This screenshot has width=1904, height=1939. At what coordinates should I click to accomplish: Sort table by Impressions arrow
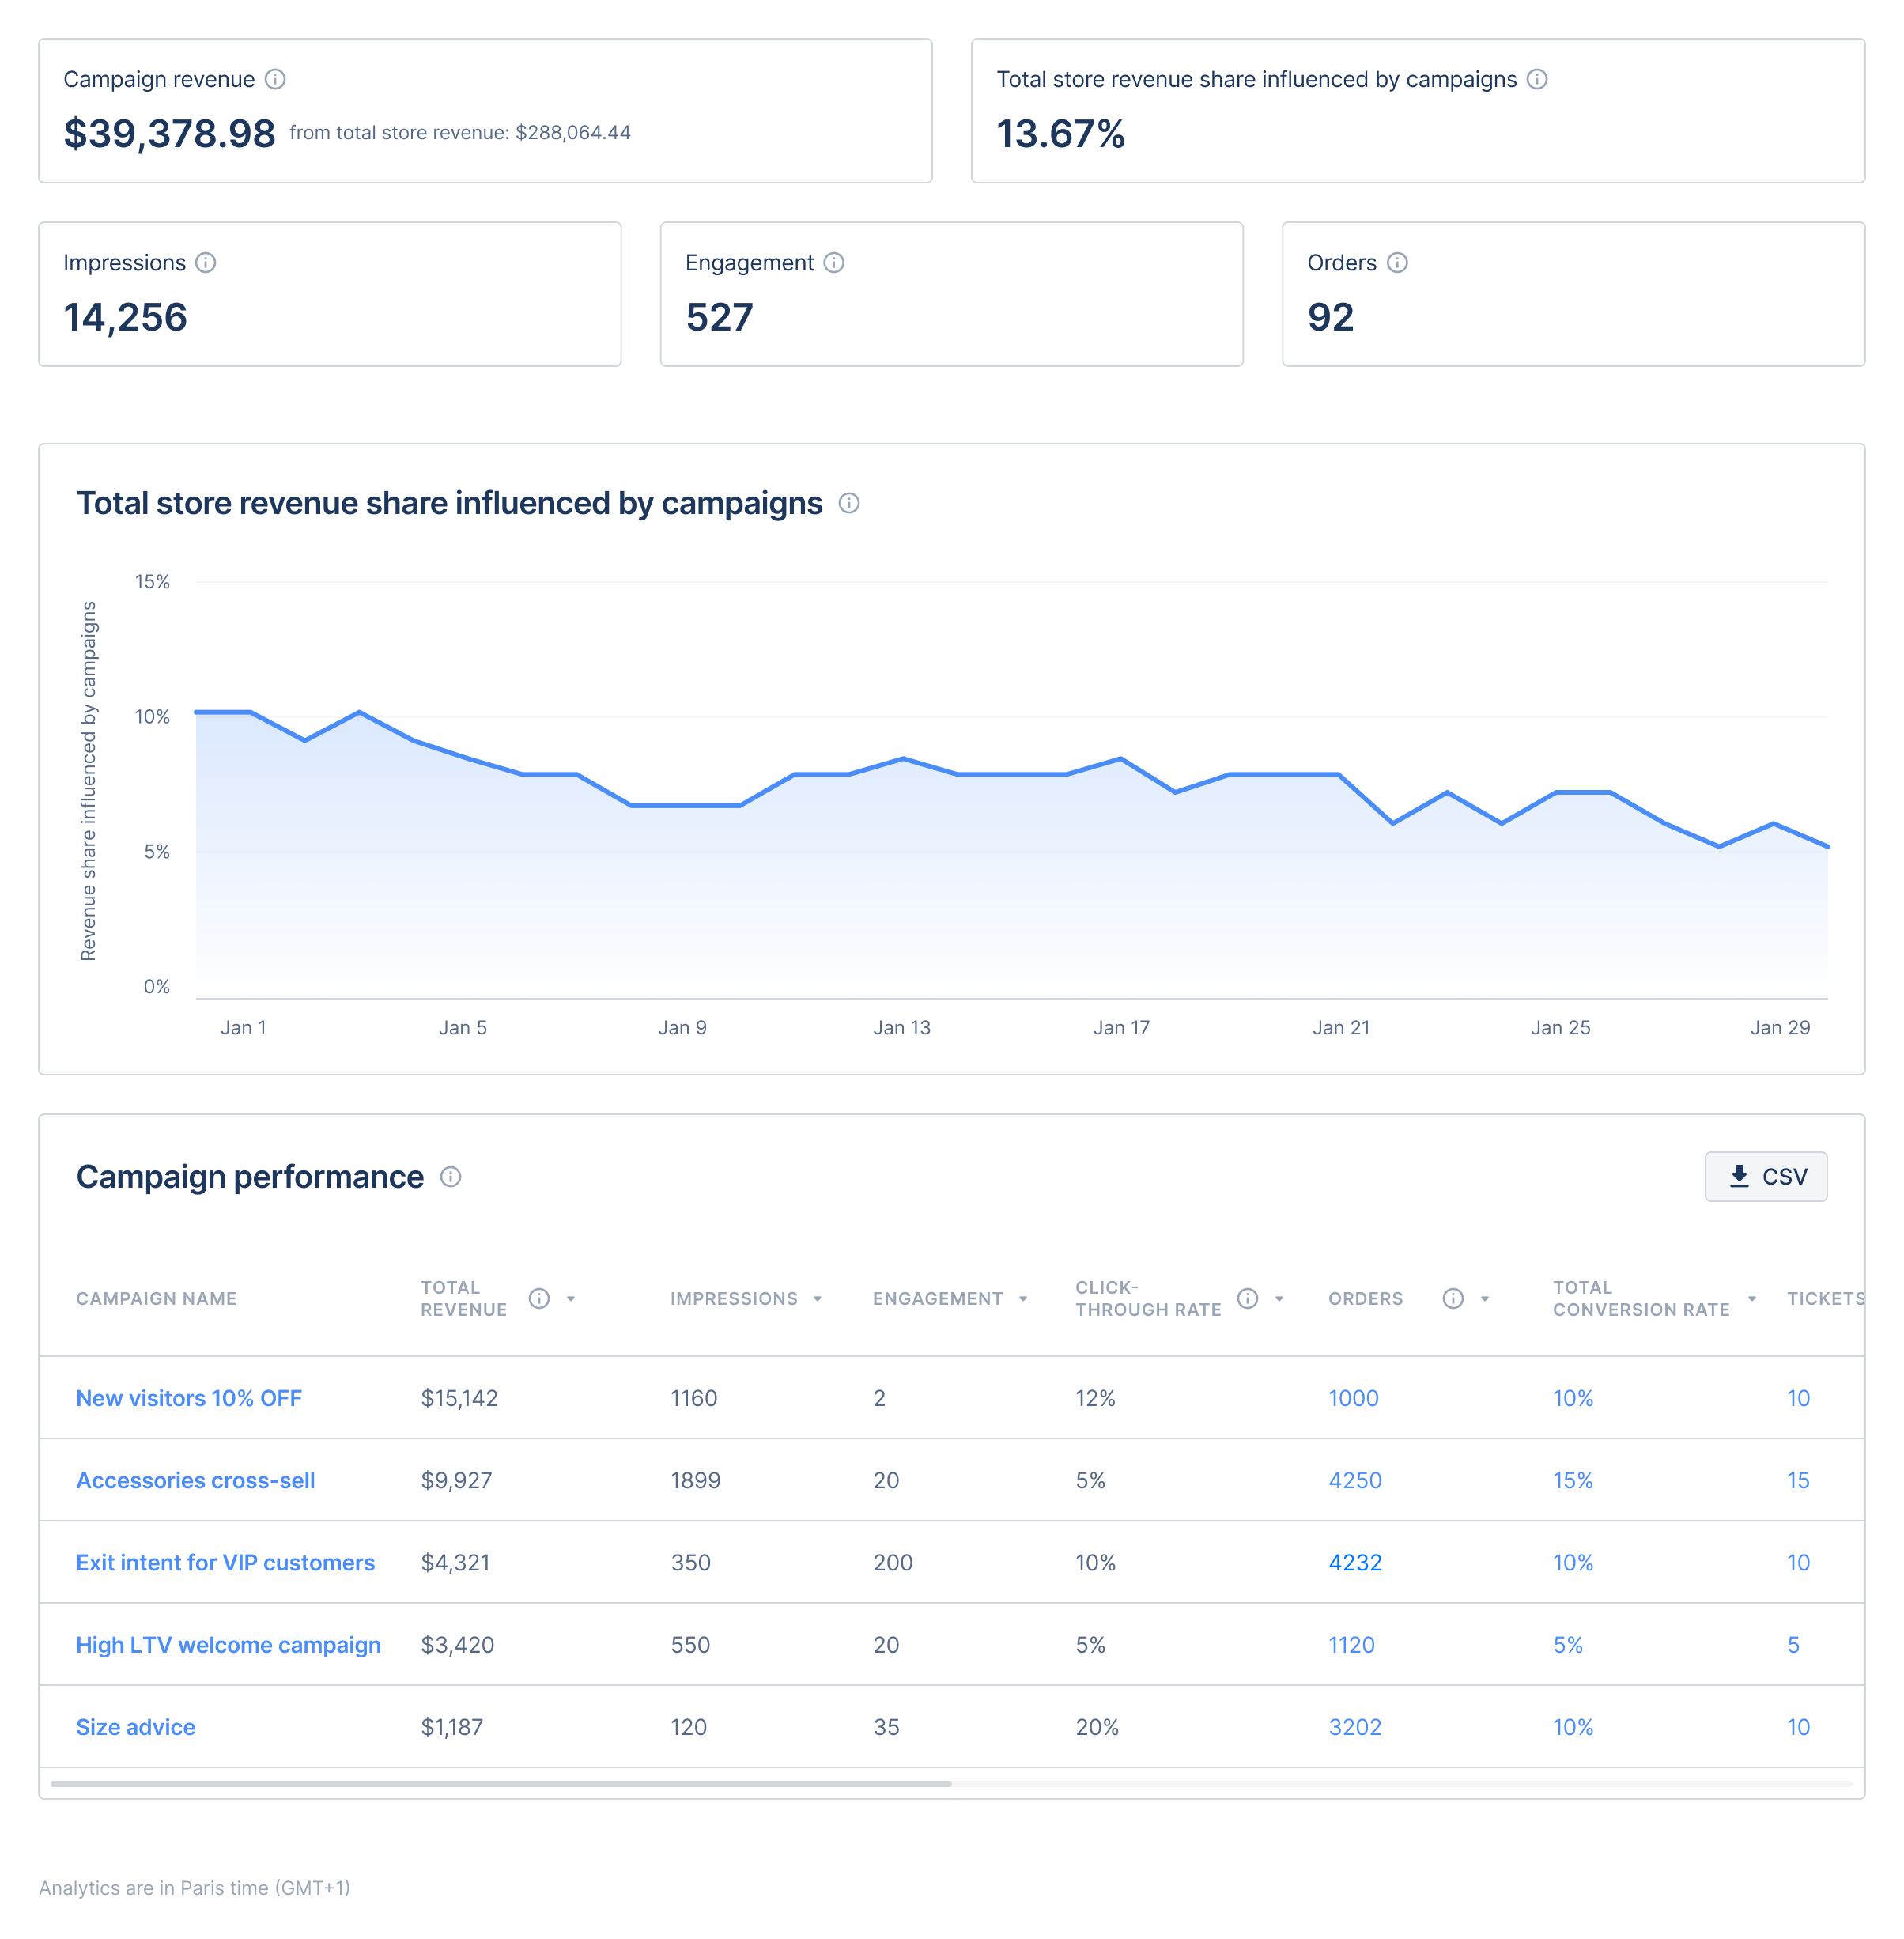[x=818, y=1299]
